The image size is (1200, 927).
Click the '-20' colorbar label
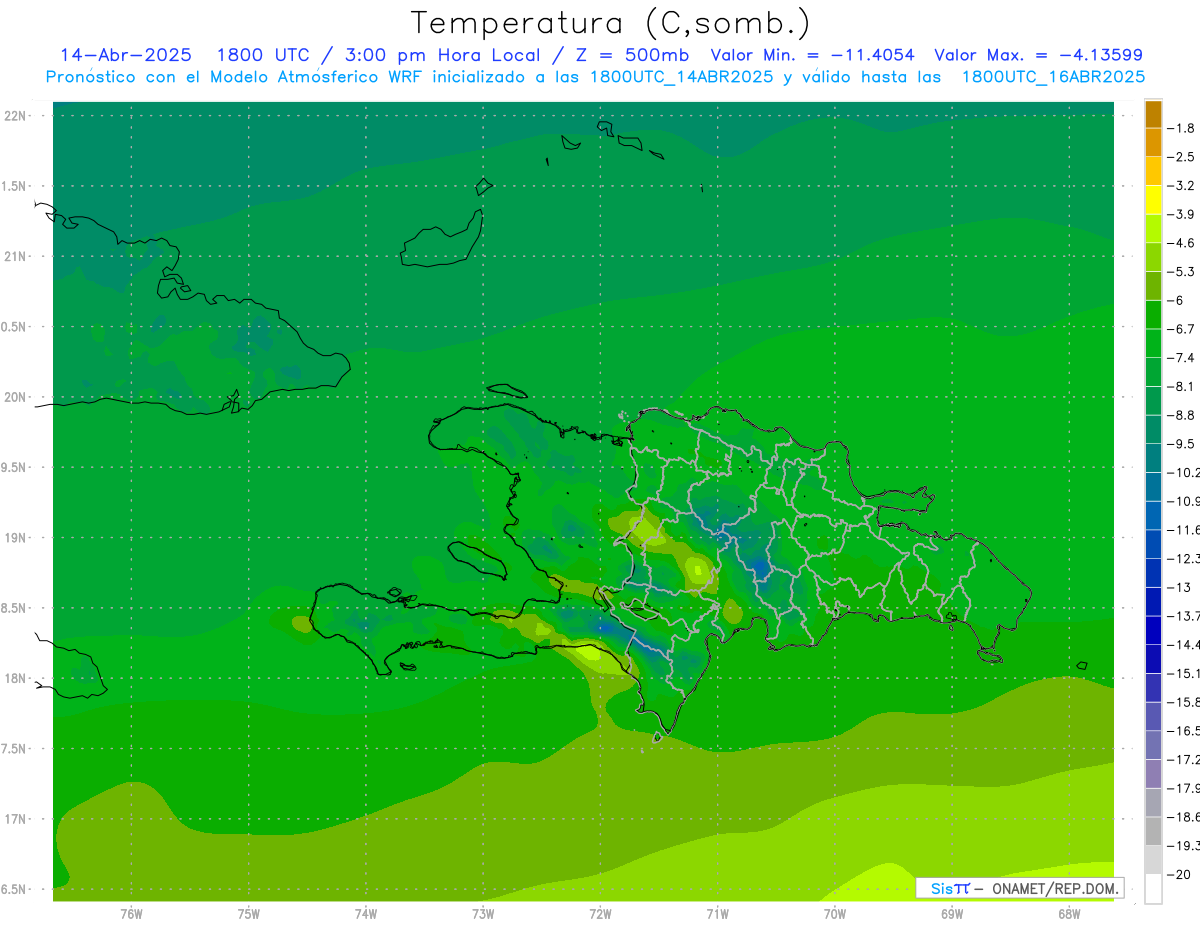pos(1179,874)
